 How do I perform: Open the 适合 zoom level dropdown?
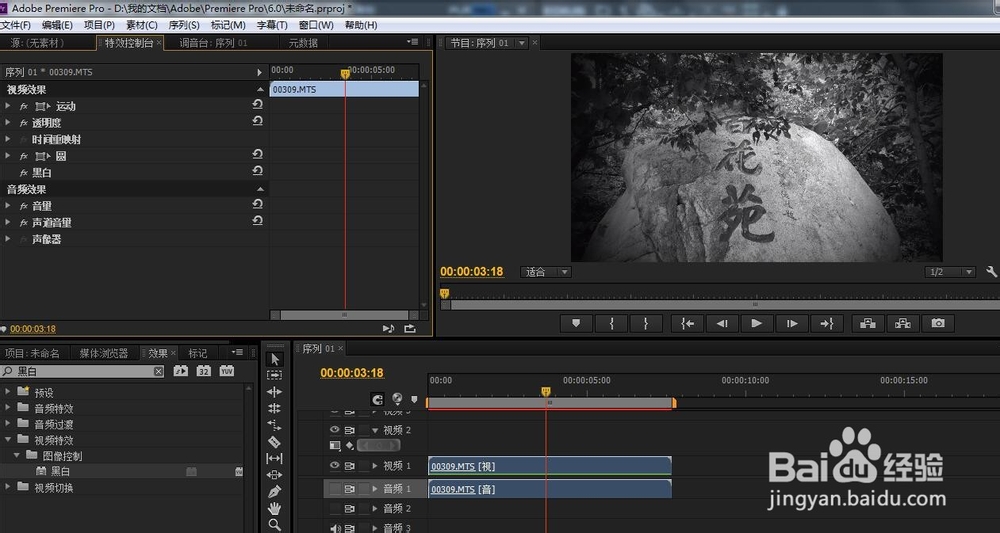point(546,272)
